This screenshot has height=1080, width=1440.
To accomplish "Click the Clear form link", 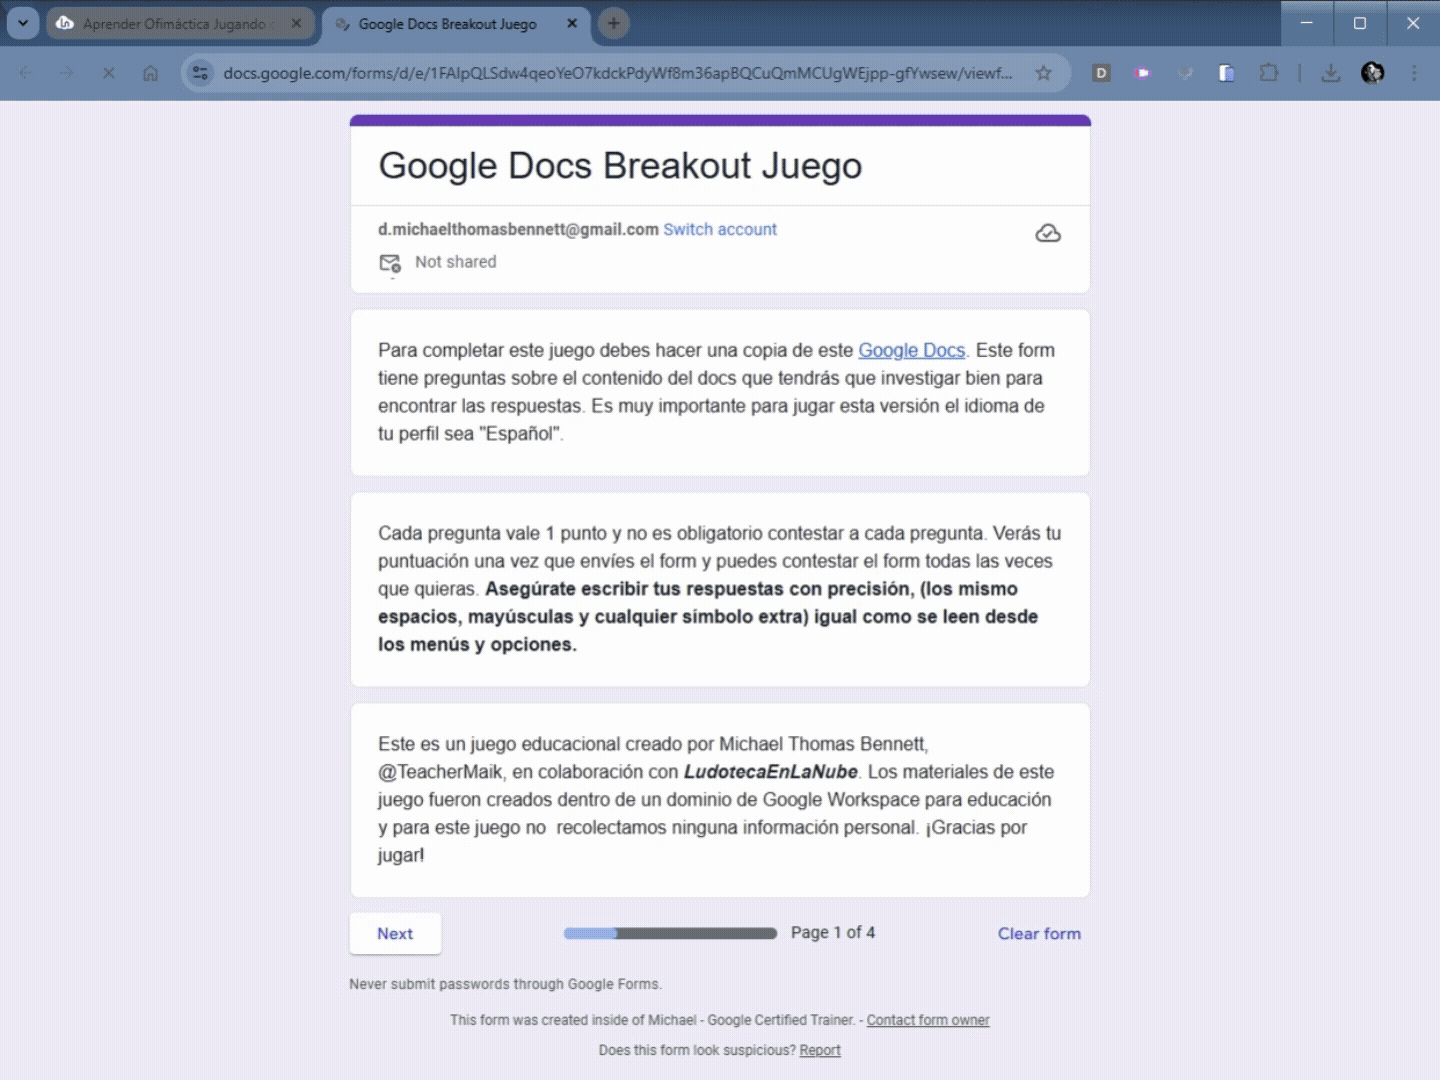I will (1039, 933).
